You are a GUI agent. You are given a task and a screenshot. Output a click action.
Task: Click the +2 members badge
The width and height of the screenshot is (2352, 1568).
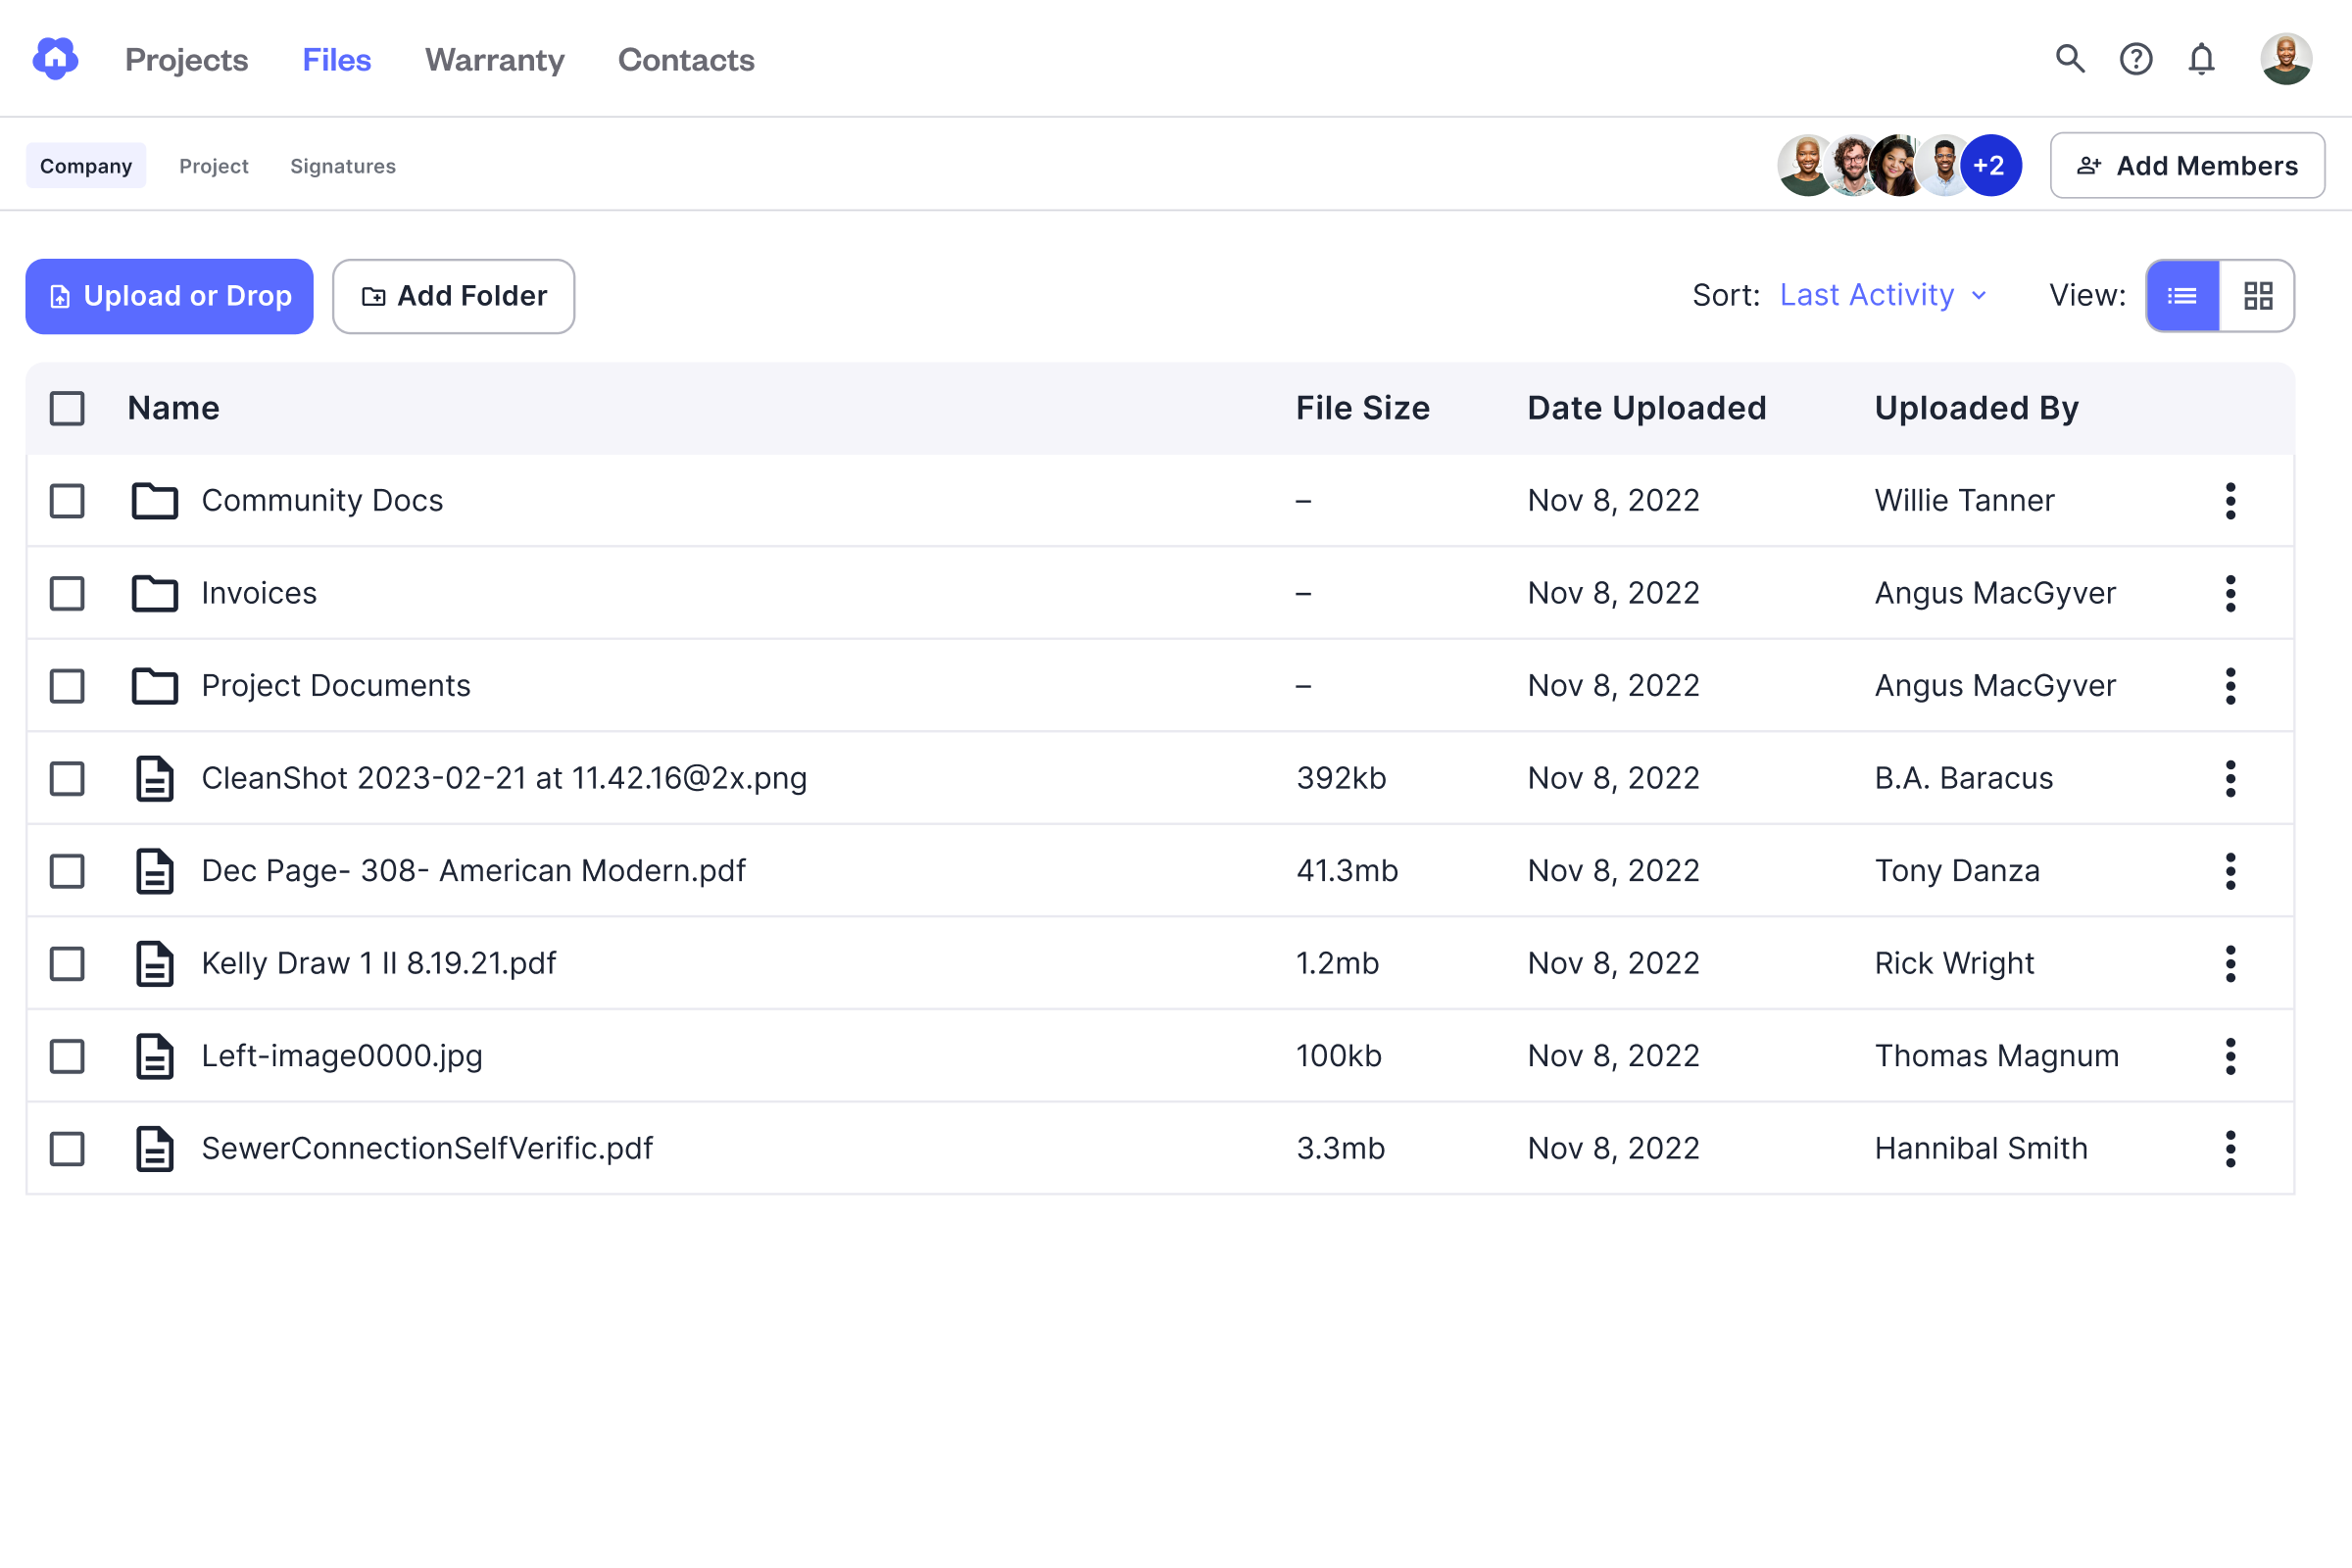(x=1990, y=166)
